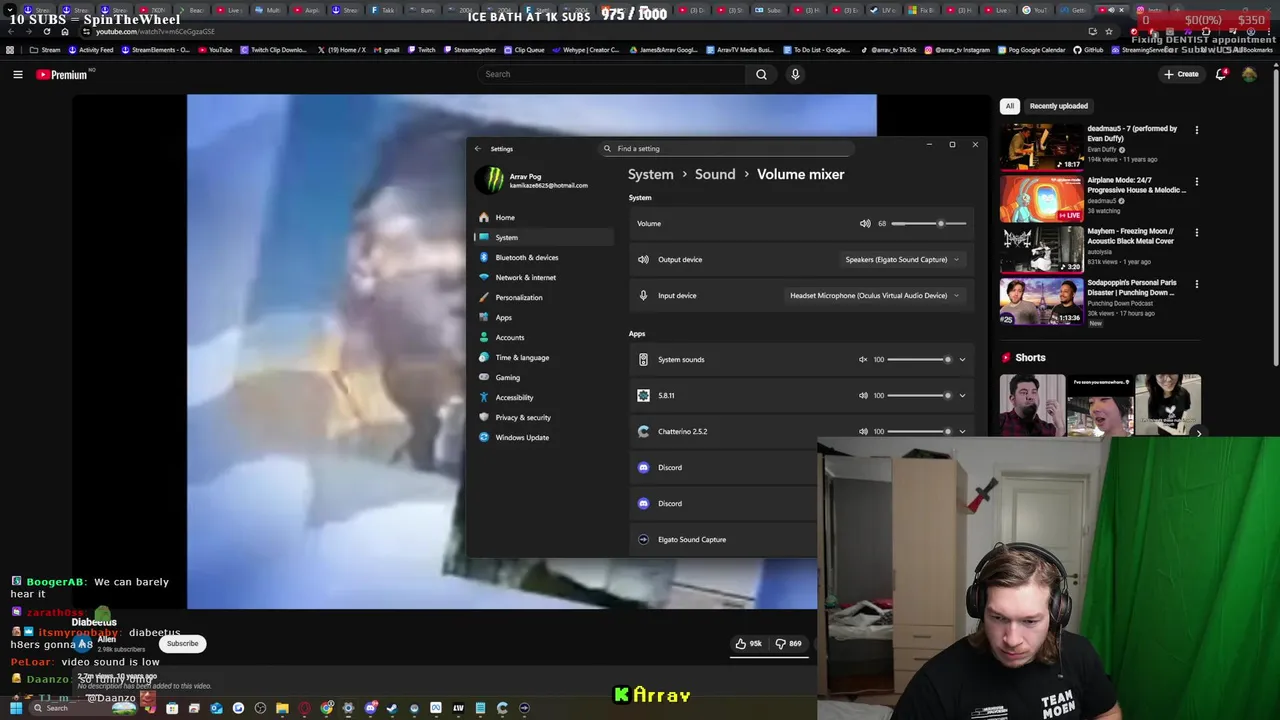
Task: Open Privacy & security settings
Action: [x=543, y=417]
